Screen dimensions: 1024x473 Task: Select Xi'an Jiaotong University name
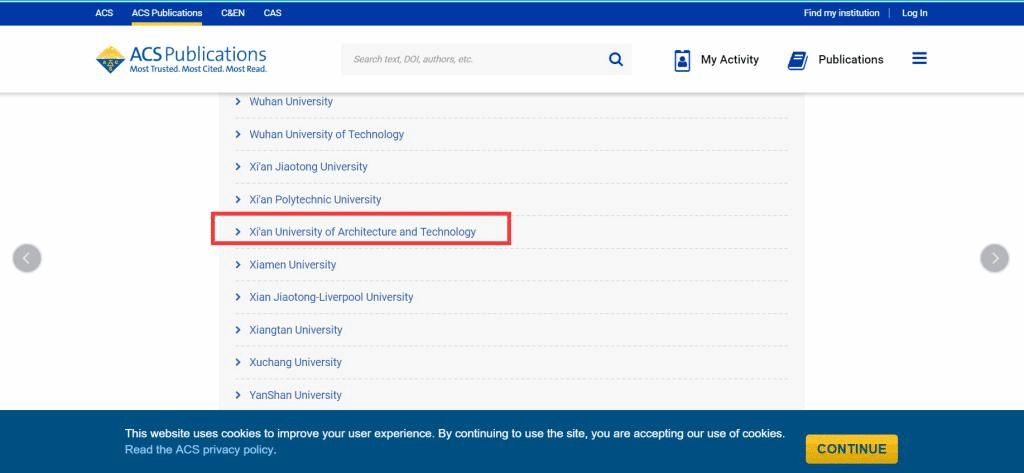(308, 167)
